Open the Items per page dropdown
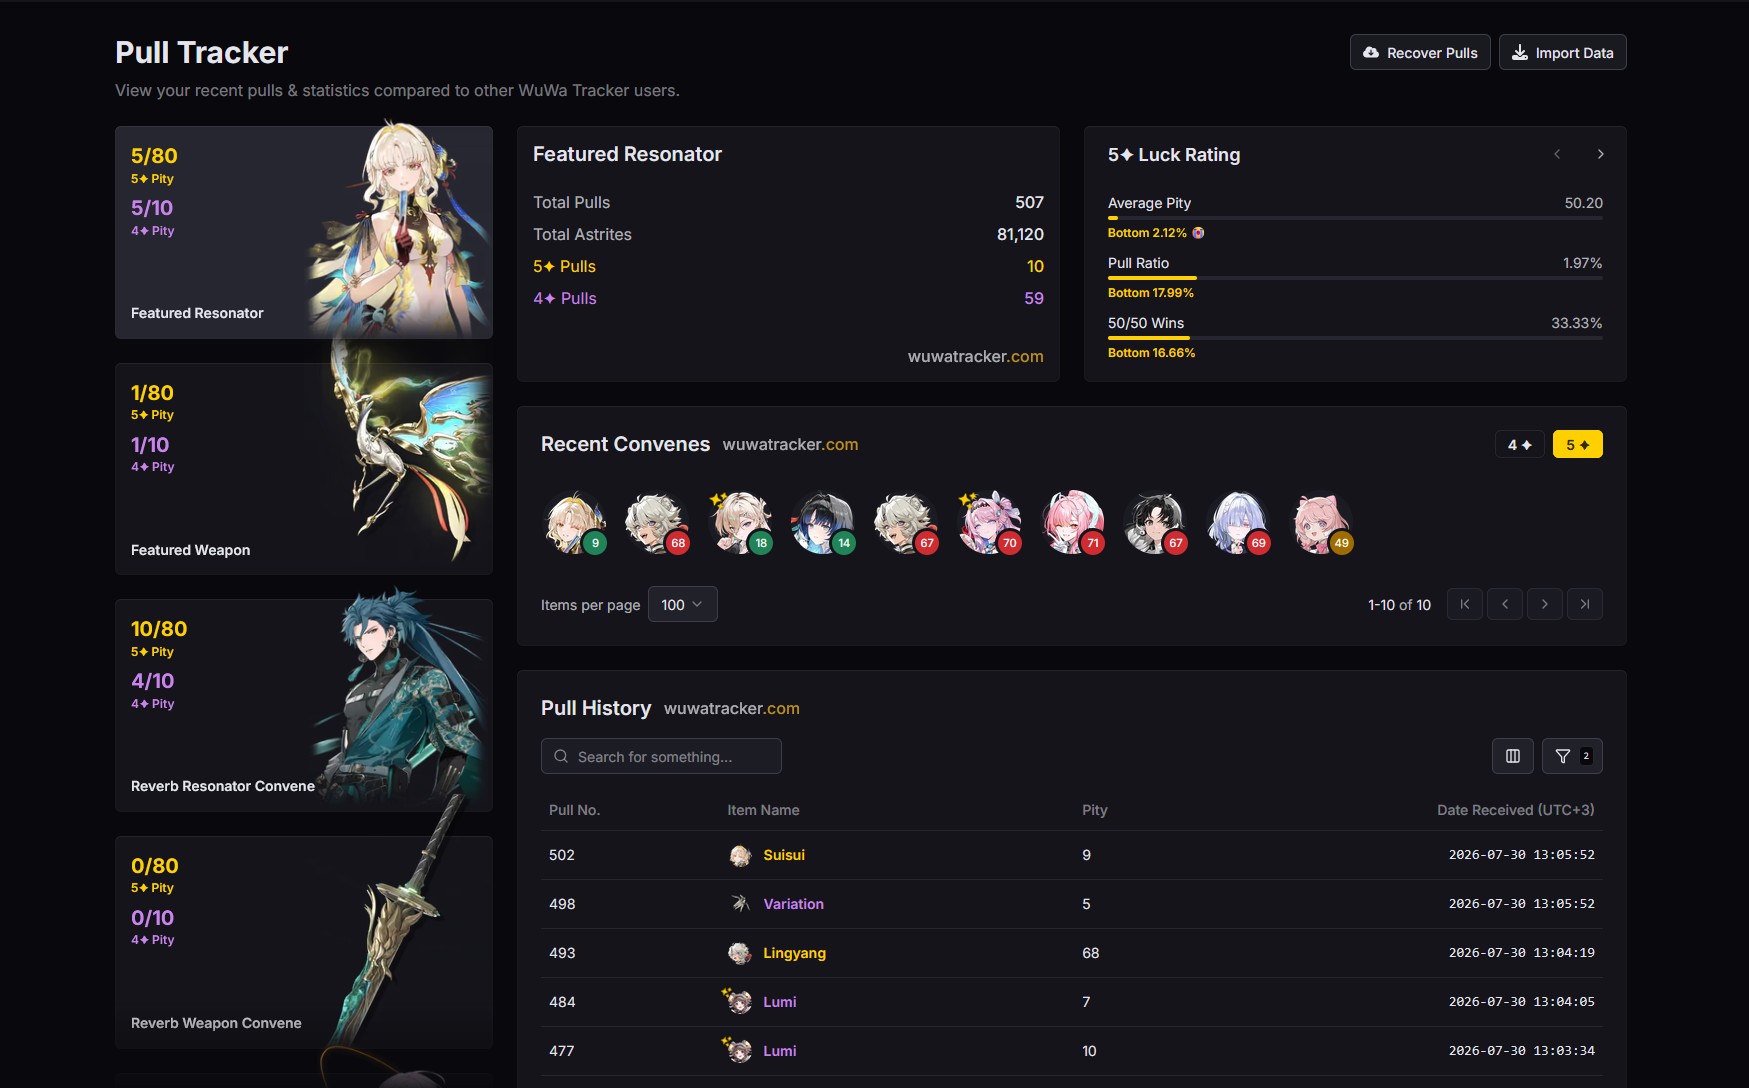The image size is (1749, 1088). pyautogui.click(x=682, y=605)
